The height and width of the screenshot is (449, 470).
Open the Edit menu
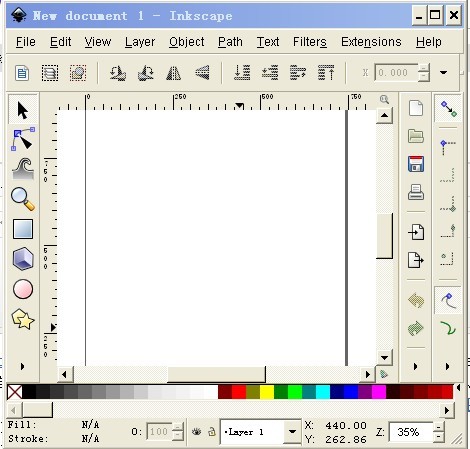(60, 42)
